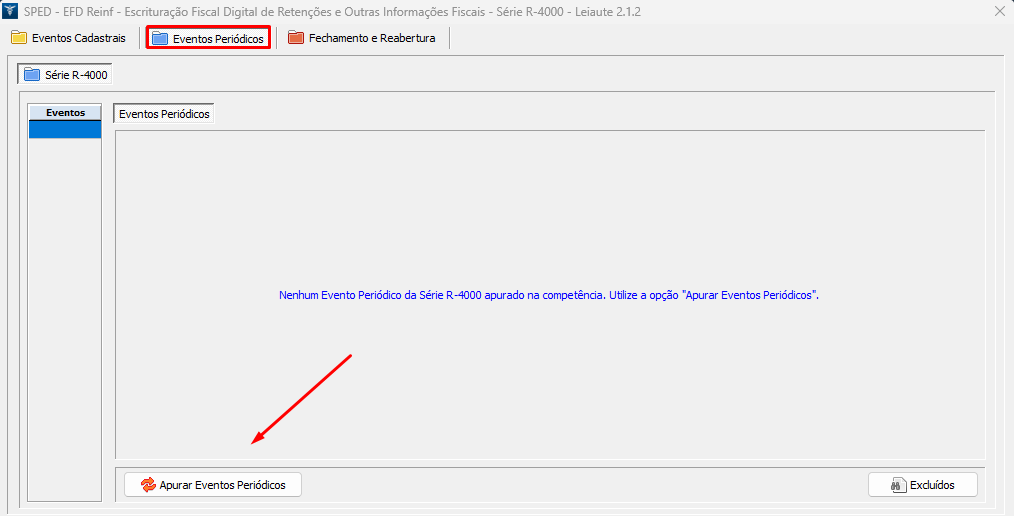Click the yellow folder icon for Eventos Cadastrais
Image resolution: width=1014 pixels, height=516 pixels.
[19, 38]
